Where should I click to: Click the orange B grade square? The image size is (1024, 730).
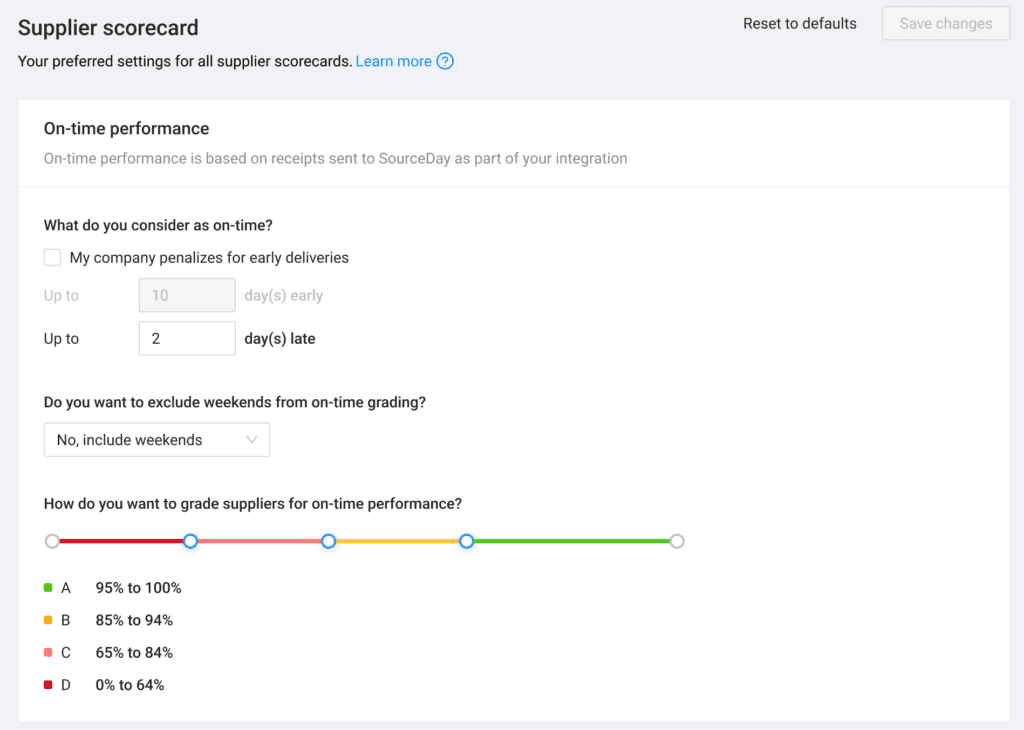tap(47, 620)
